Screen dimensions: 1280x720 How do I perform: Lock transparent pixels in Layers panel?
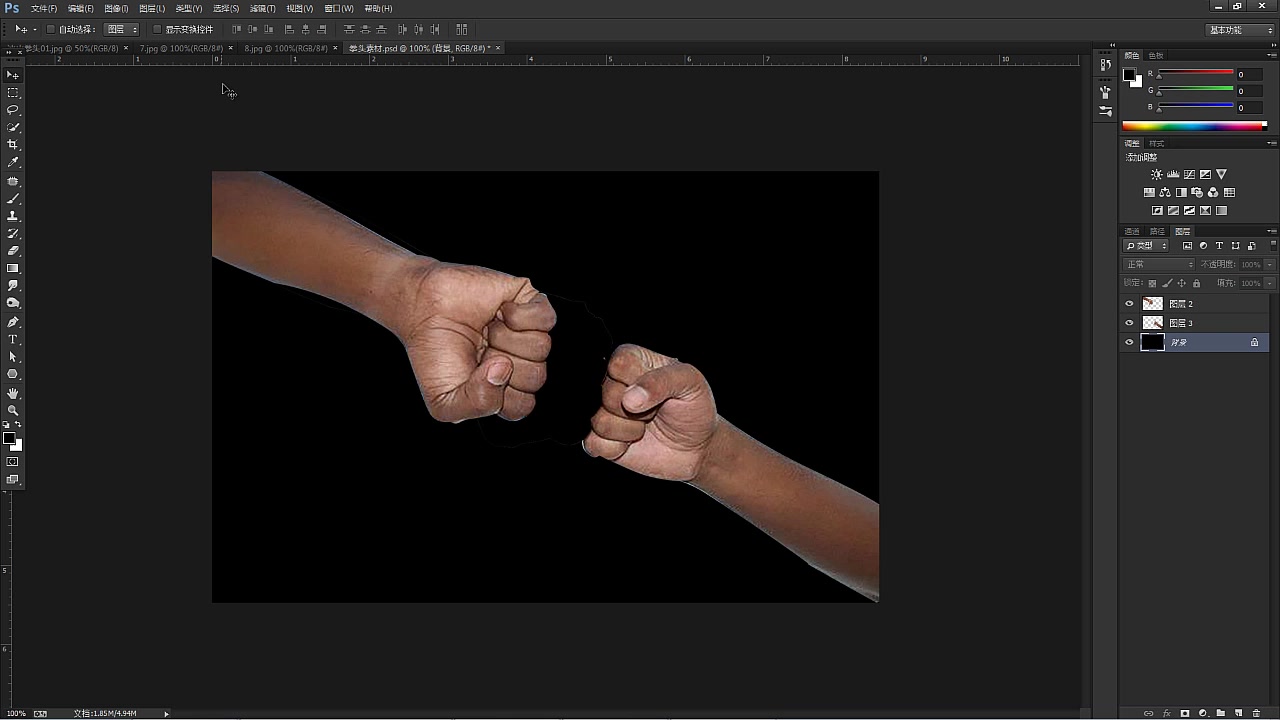click(1152, 283)
